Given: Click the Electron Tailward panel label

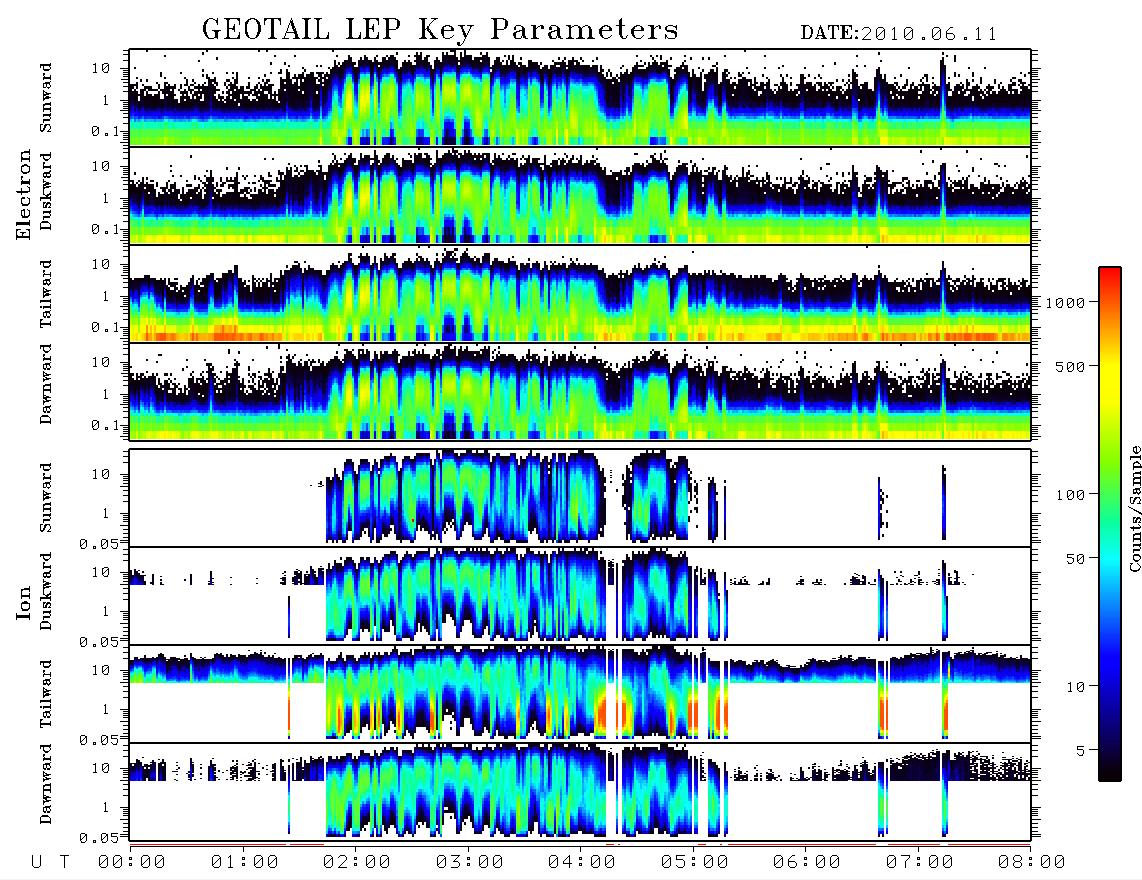Looking at the screenshot, I should pos(46,294).
